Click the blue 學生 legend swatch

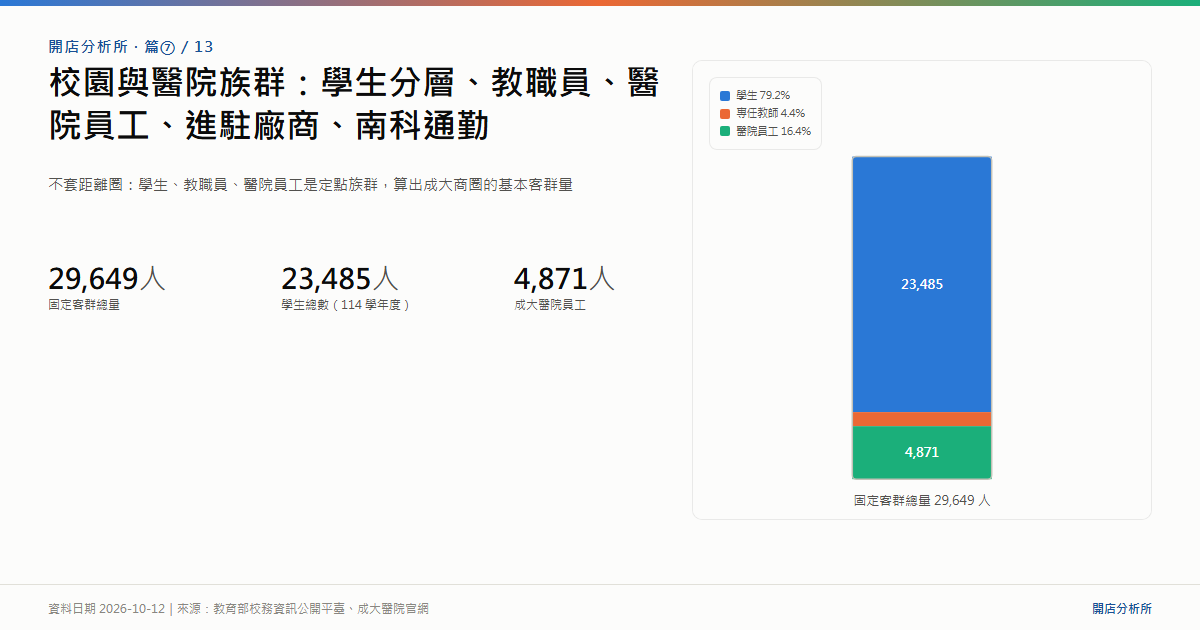click(x=725, y=96)
